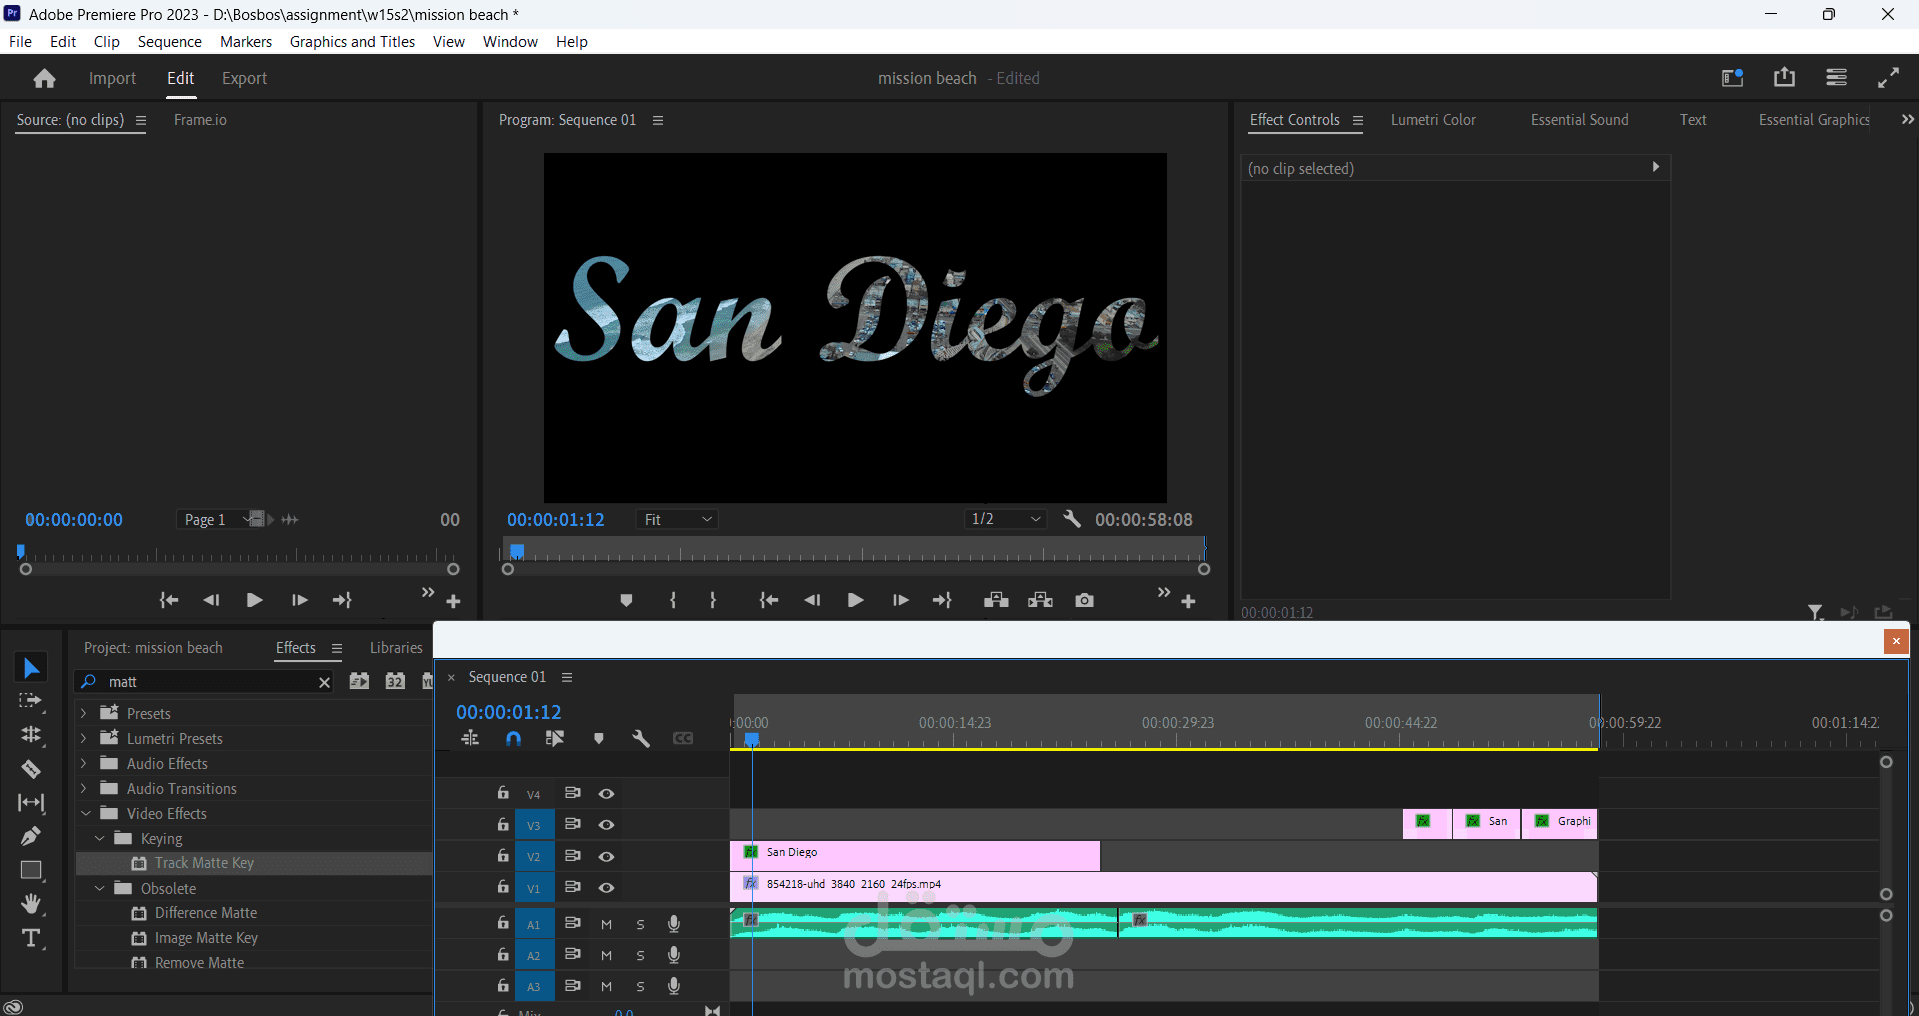
Task: Select the Hand tool
Action: coord(31,904)
